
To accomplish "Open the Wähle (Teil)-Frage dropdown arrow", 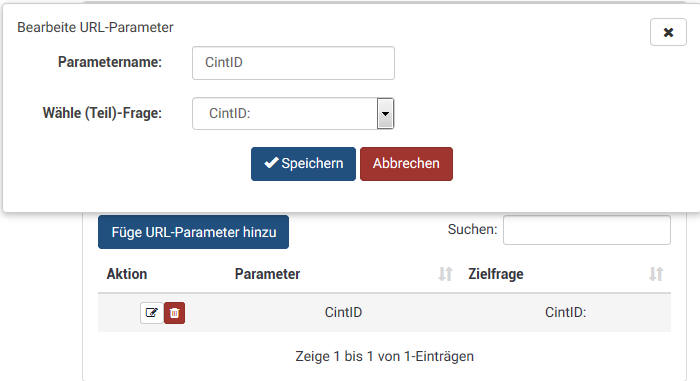I will coord(385,113).
